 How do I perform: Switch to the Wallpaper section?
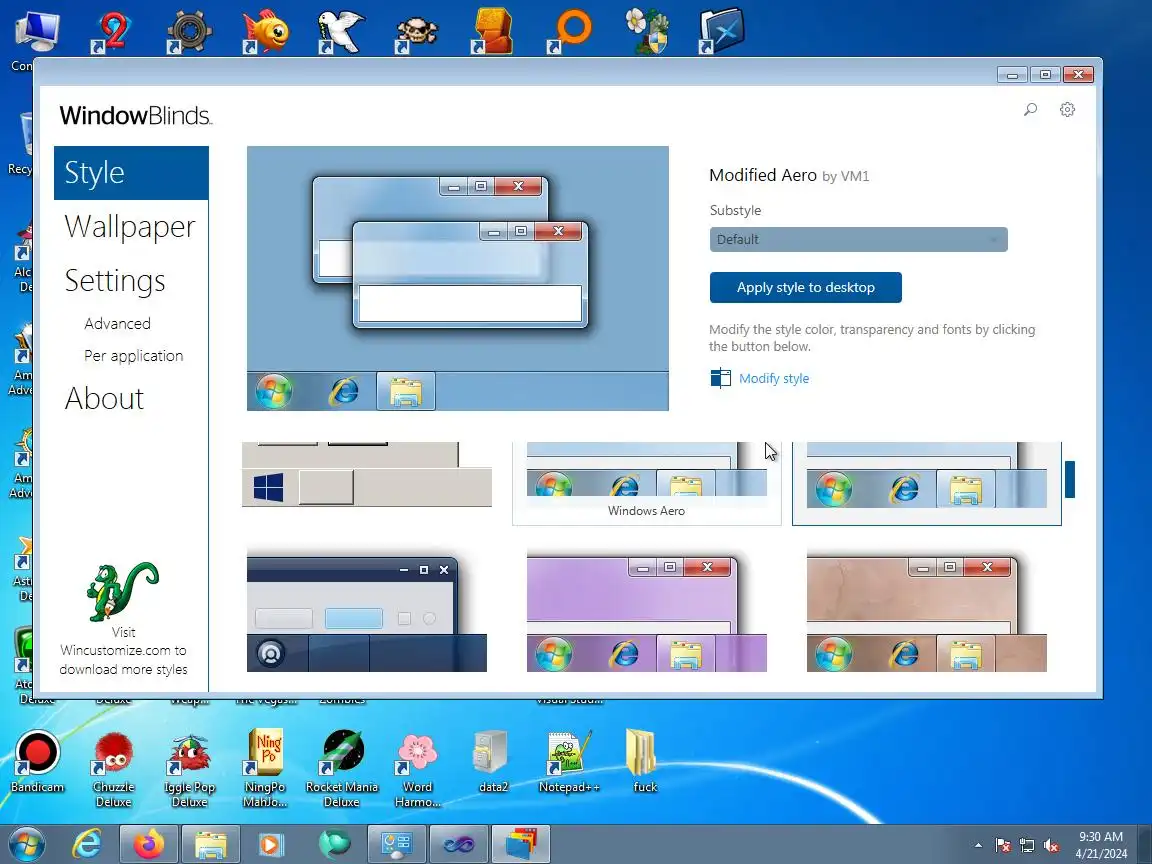point(130,227)
